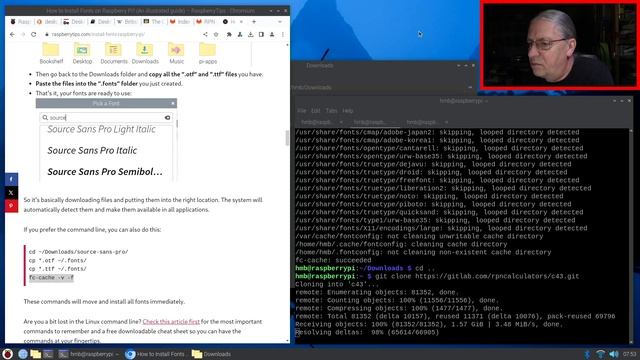Close the active Chromium tab

tap(241, 22)
